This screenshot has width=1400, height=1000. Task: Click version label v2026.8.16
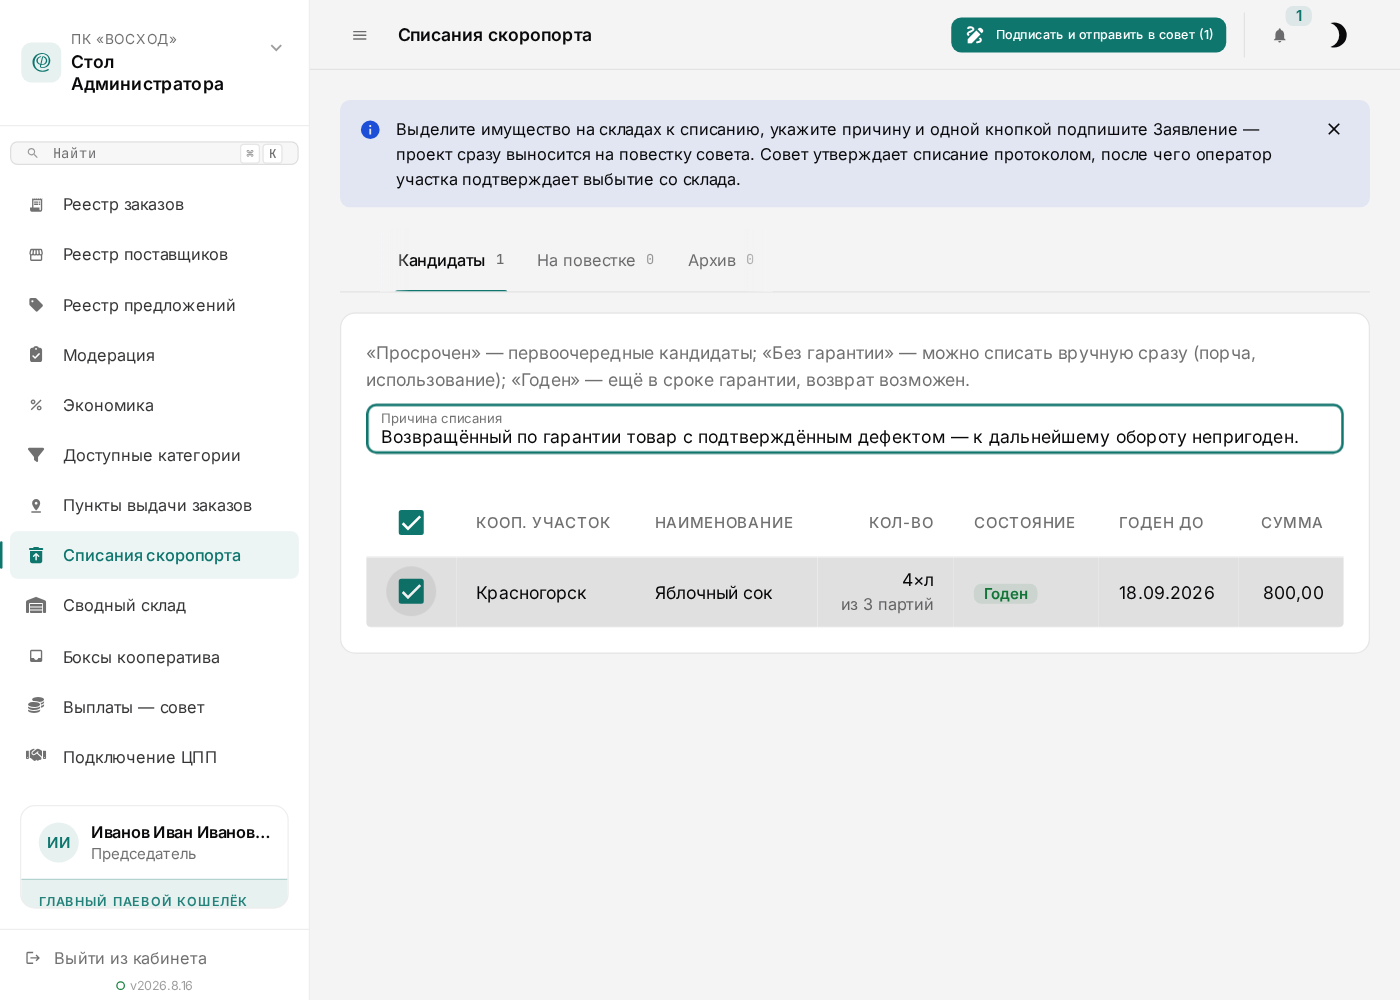[x=161, y=985]
